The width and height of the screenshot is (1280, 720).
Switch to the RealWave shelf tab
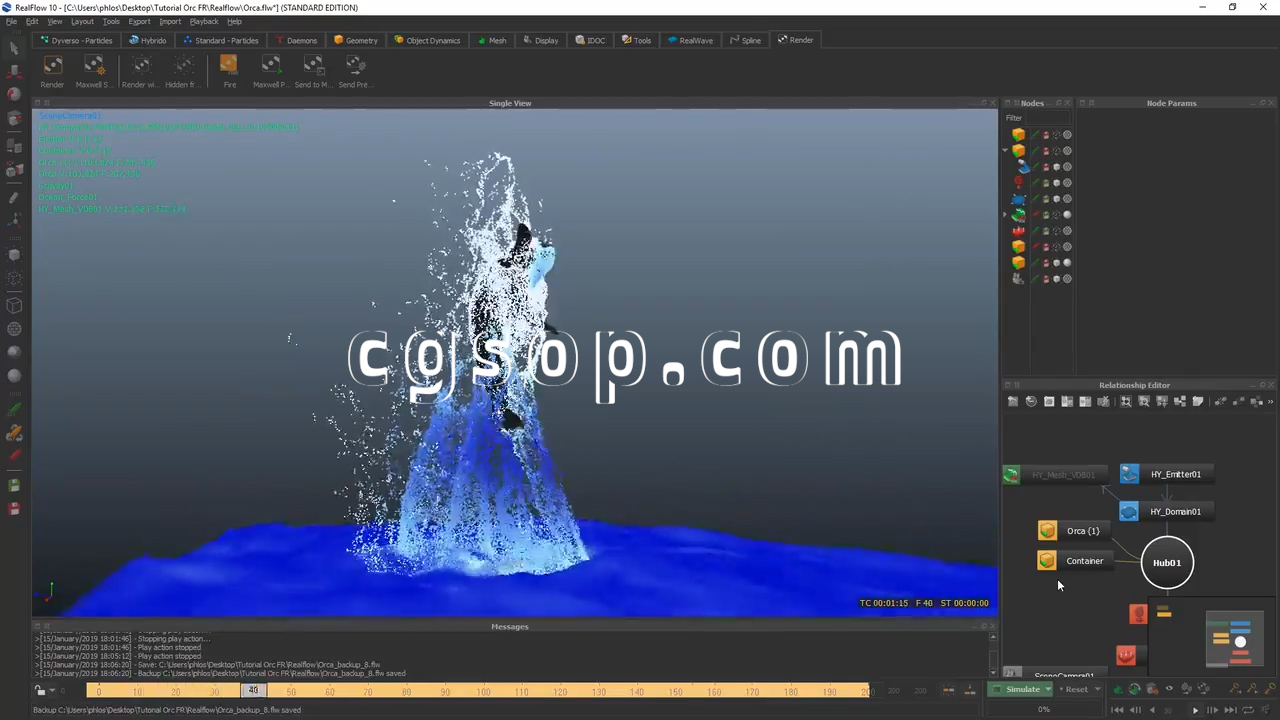pos(691,40)
